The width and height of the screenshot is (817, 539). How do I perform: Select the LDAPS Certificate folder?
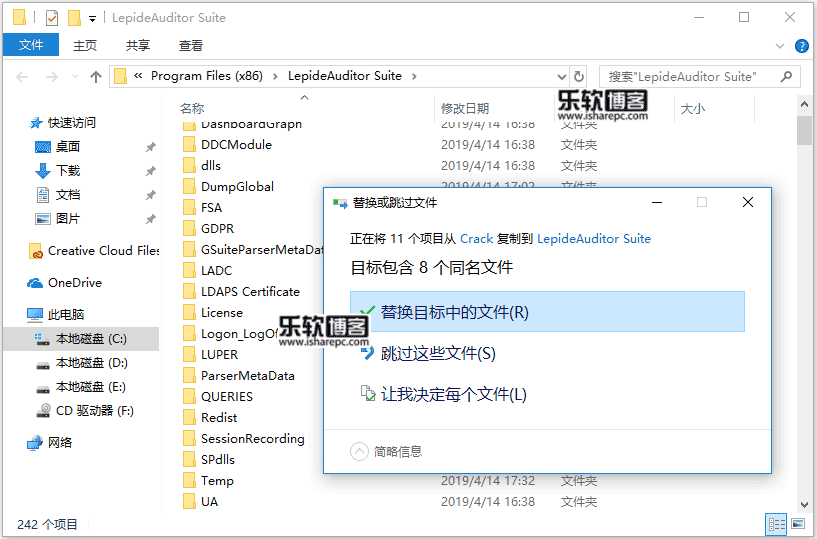[x=241, y=291]
